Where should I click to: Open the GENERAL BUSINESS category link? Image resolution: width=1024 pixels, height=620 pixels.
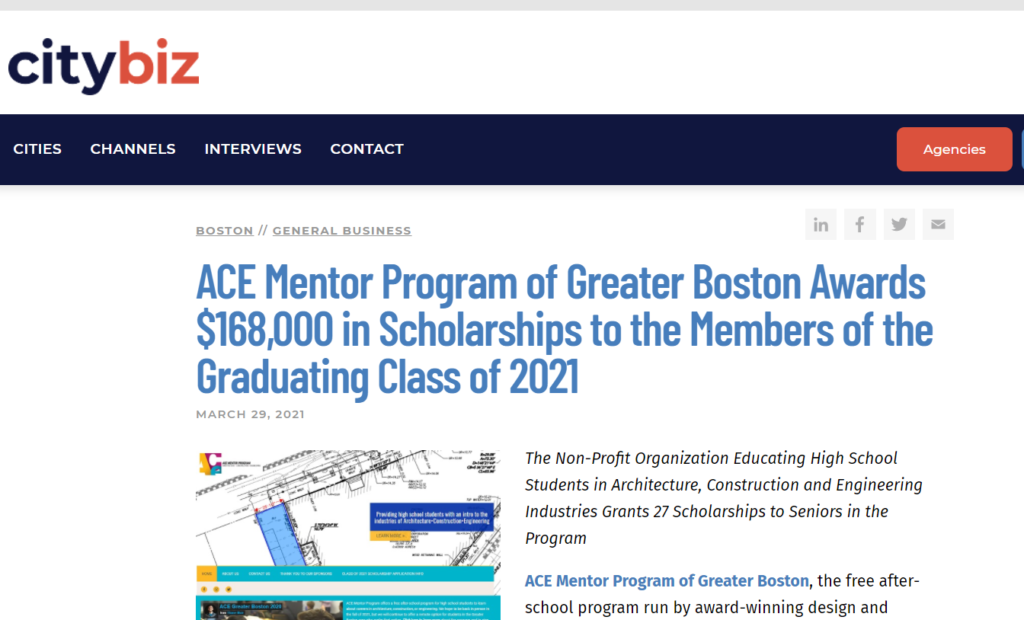tap(342, 231)
